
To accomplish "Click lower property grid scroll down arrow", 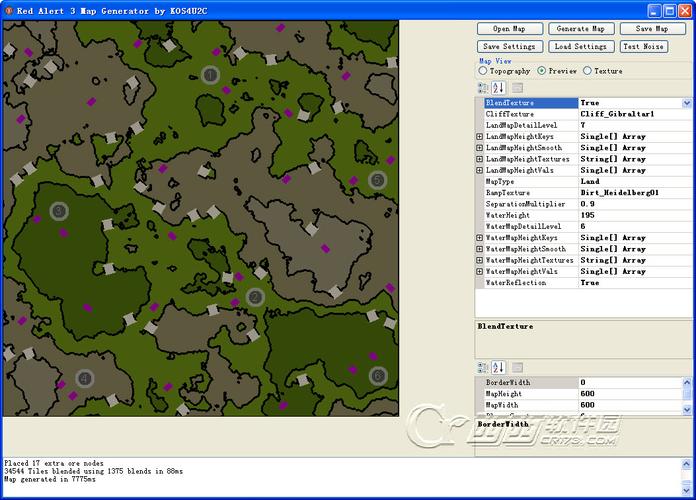I will pyautogui.click(x=687, y=409).
